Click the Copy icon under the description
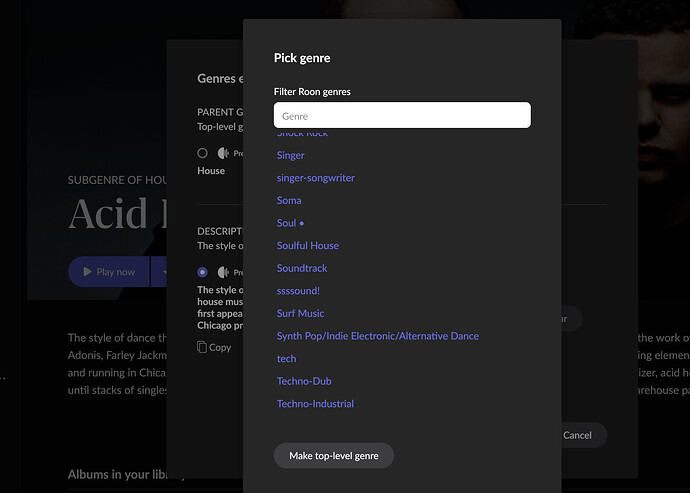This screenshot has width=690, height=493. coord(203,347)
